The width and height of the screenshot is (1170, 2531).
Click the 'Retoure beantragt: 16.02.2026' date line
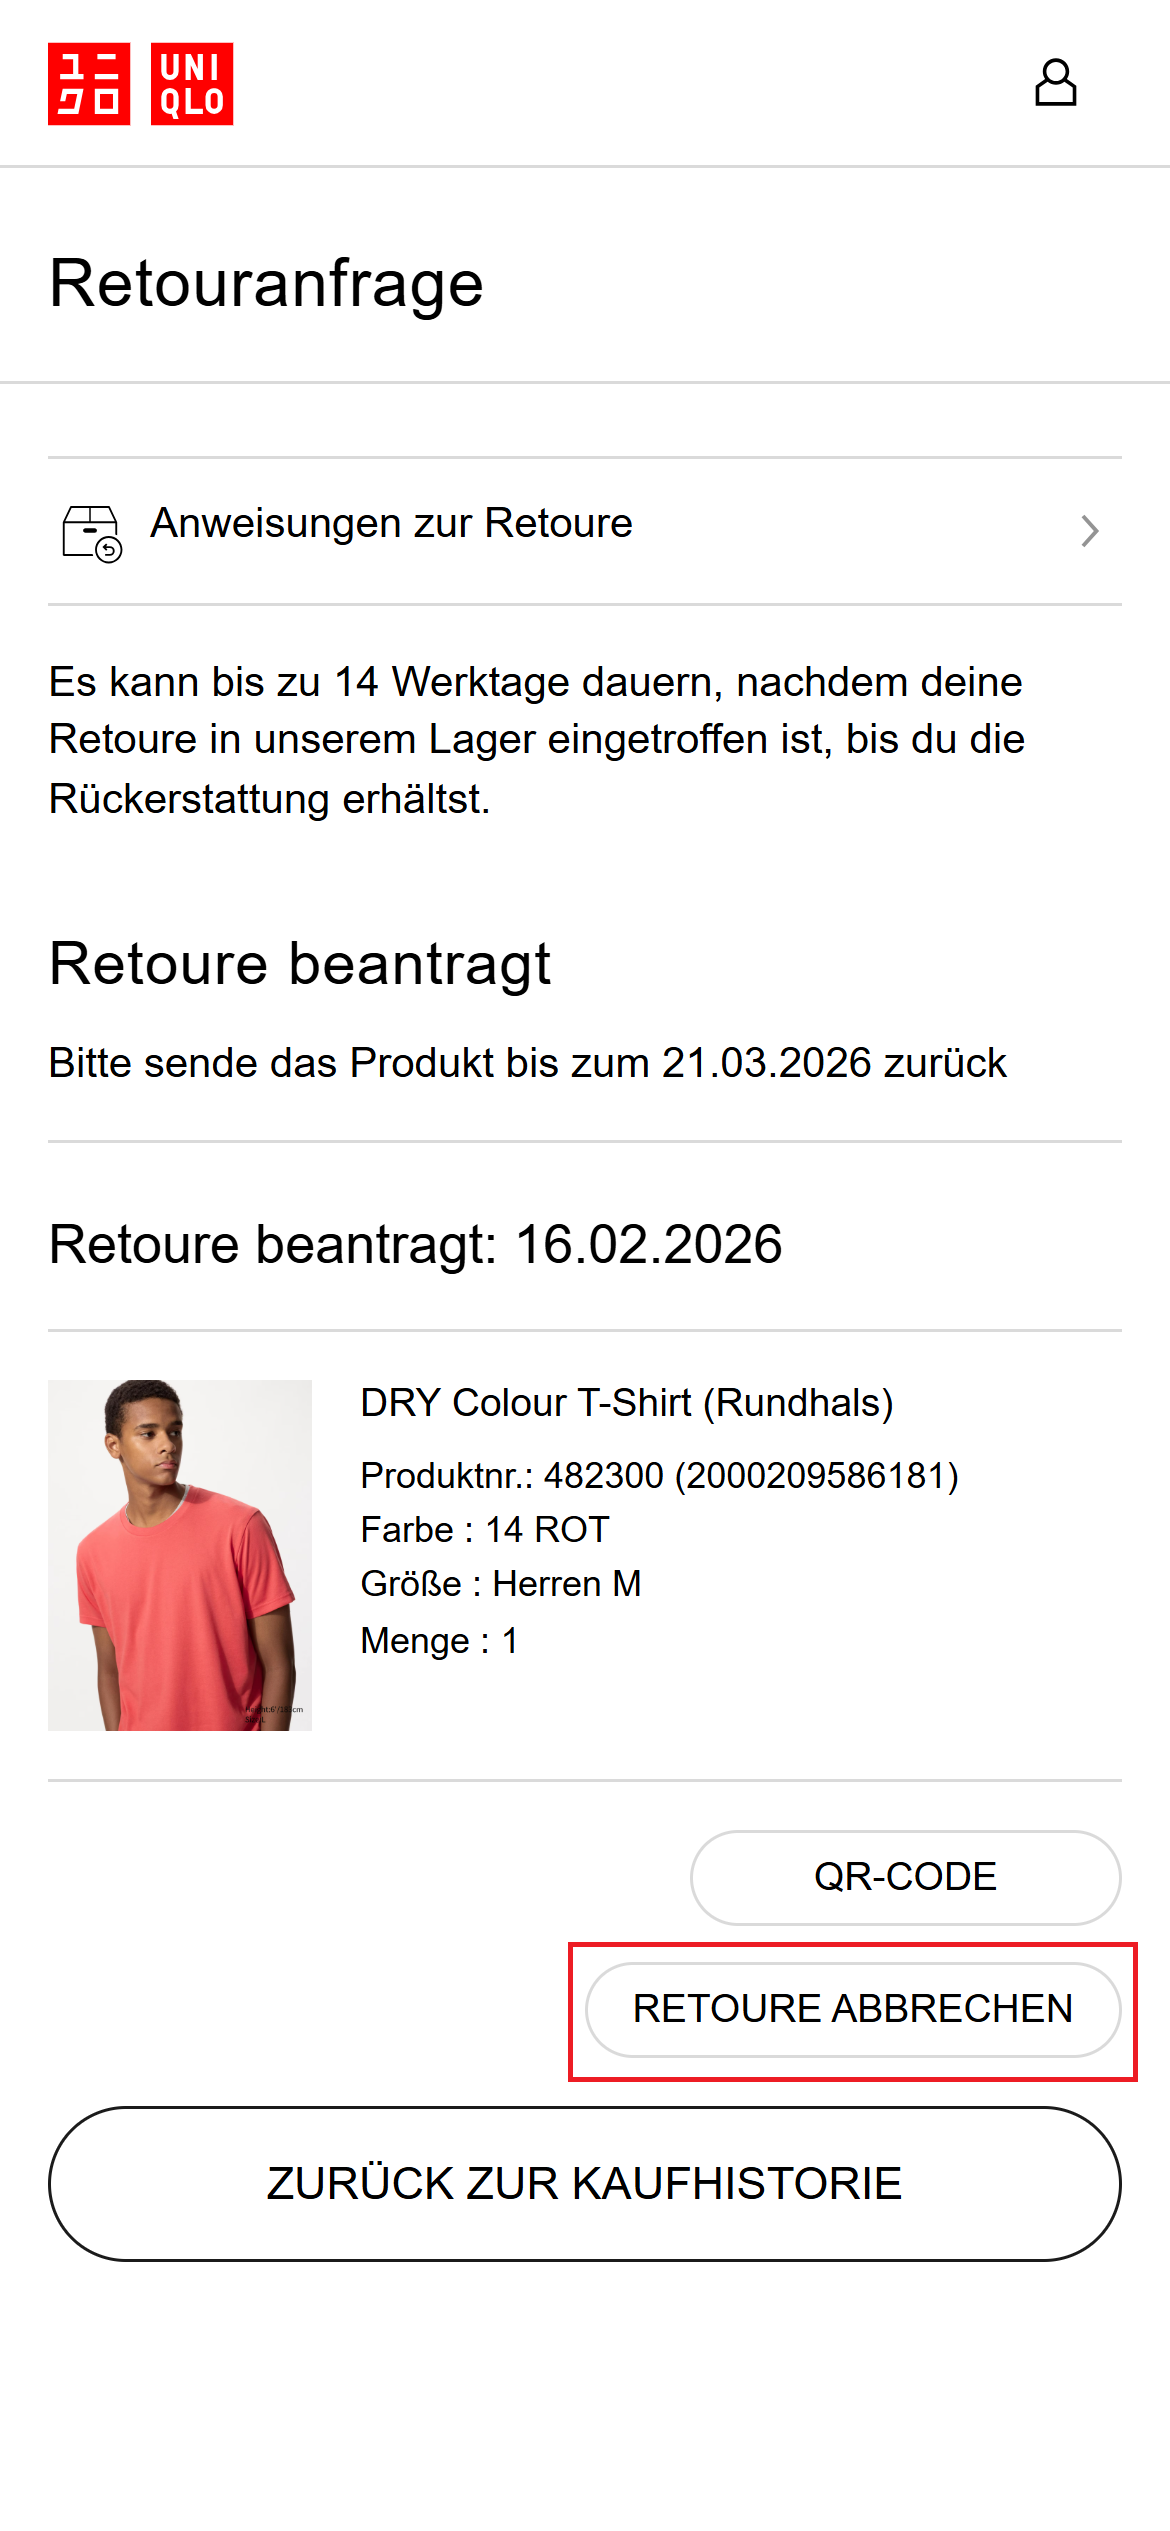coord(415,1245)
